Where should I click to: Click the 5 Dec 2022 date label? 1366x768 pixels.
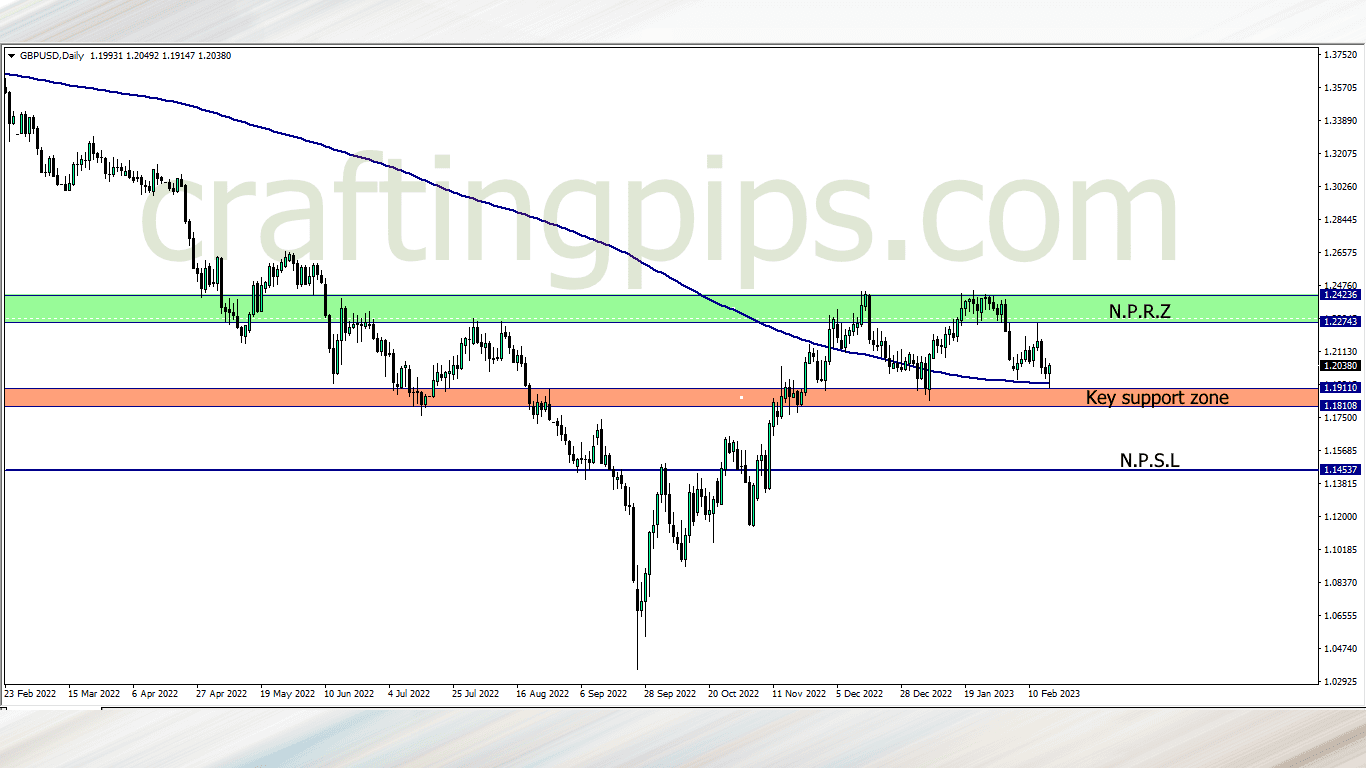point(860,693)
